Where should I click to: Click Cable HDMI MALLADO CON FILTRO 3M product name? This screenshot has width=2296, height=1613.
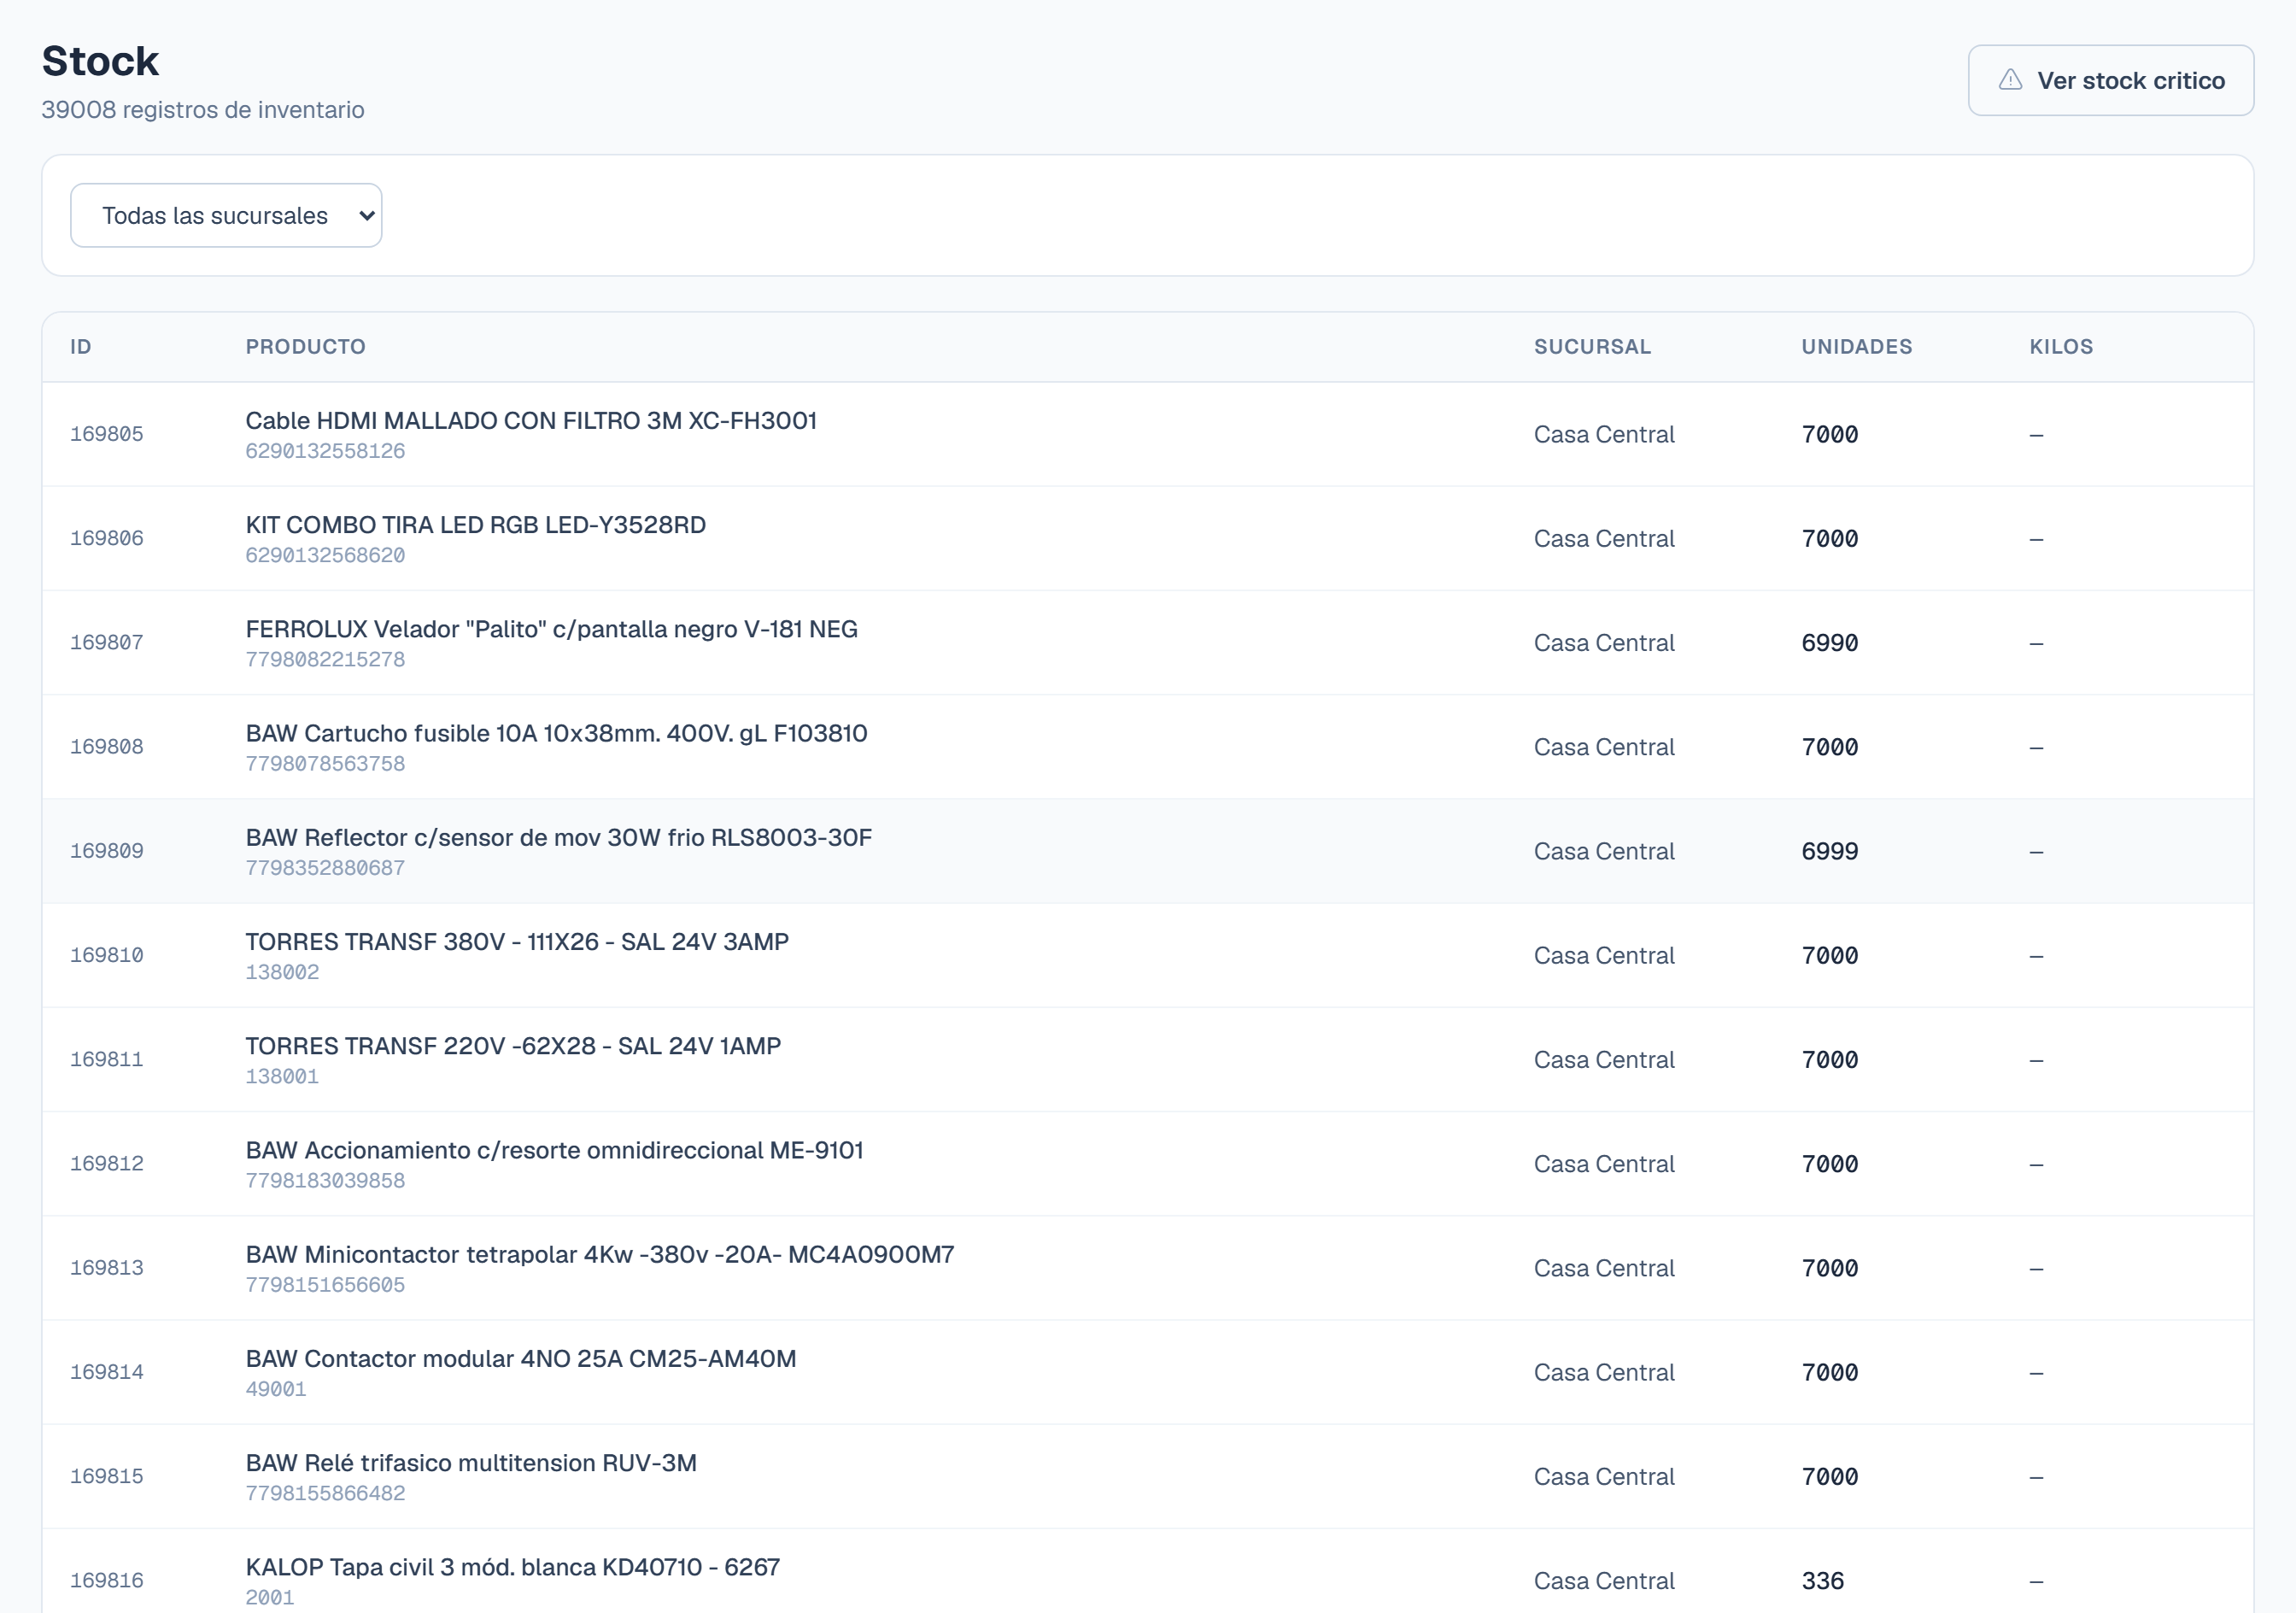(531, 421)
